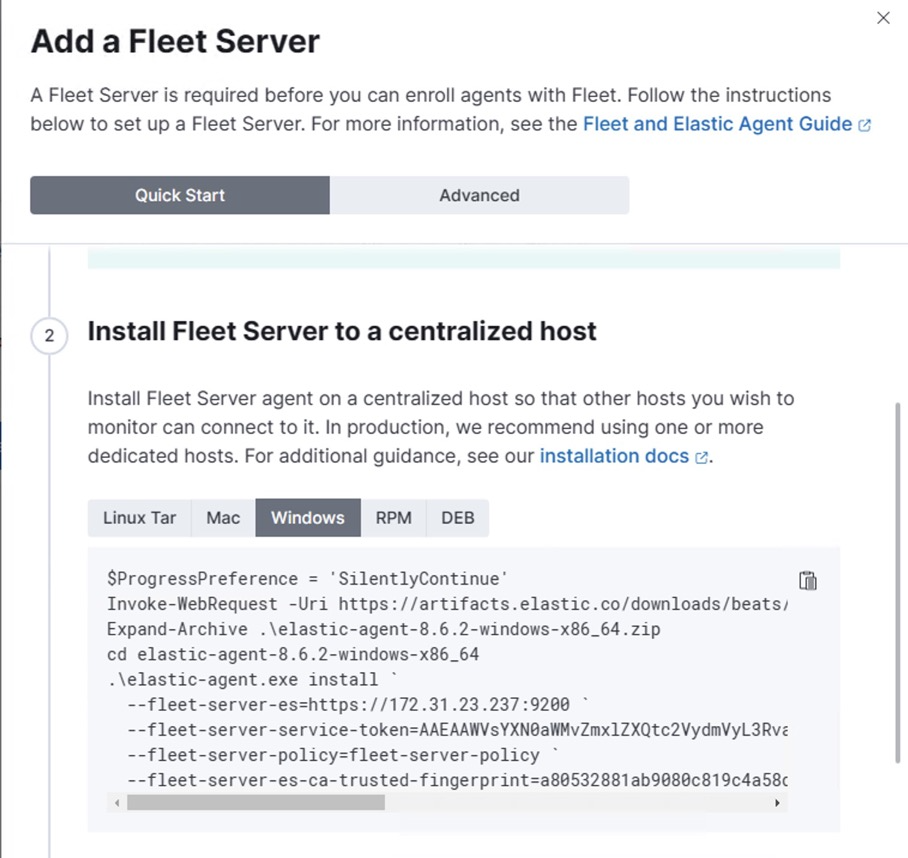Click the fleet-server-policy line in the code
This screenshot has width=908, height=858.
(333, 755)
